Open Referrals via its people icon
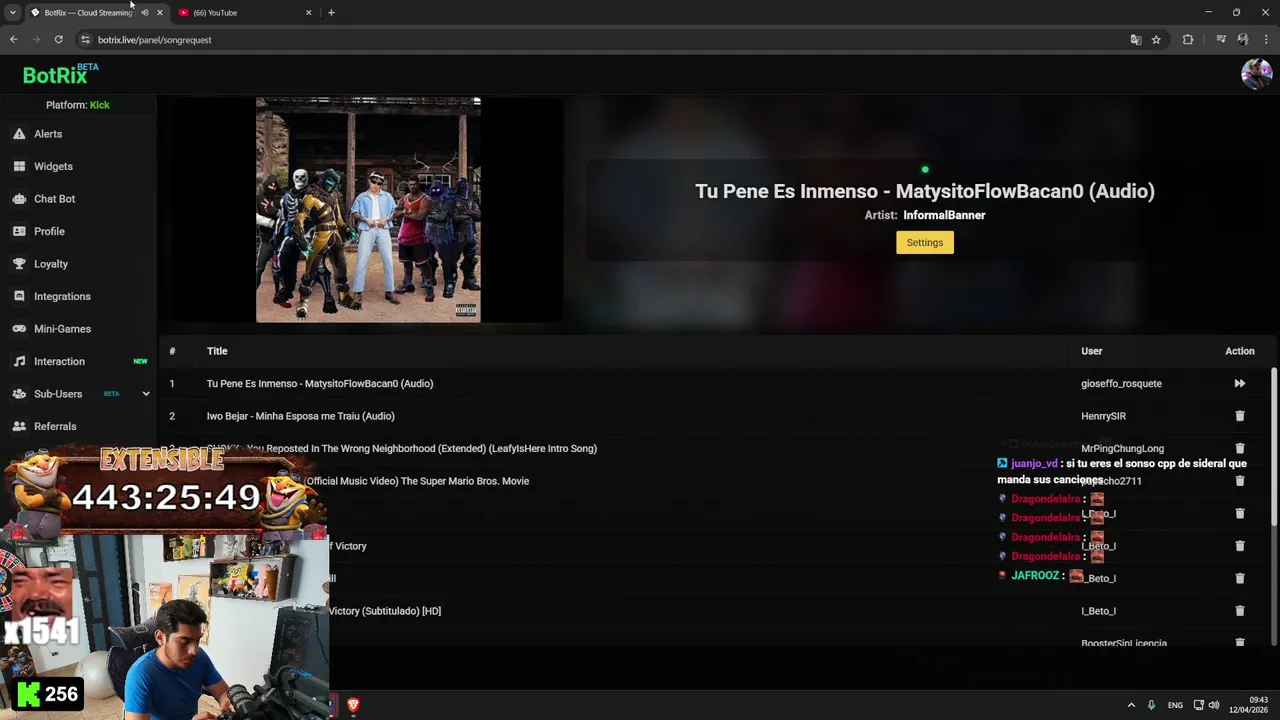The width and height of the screenshot is (1280, 720). [19, 426]
